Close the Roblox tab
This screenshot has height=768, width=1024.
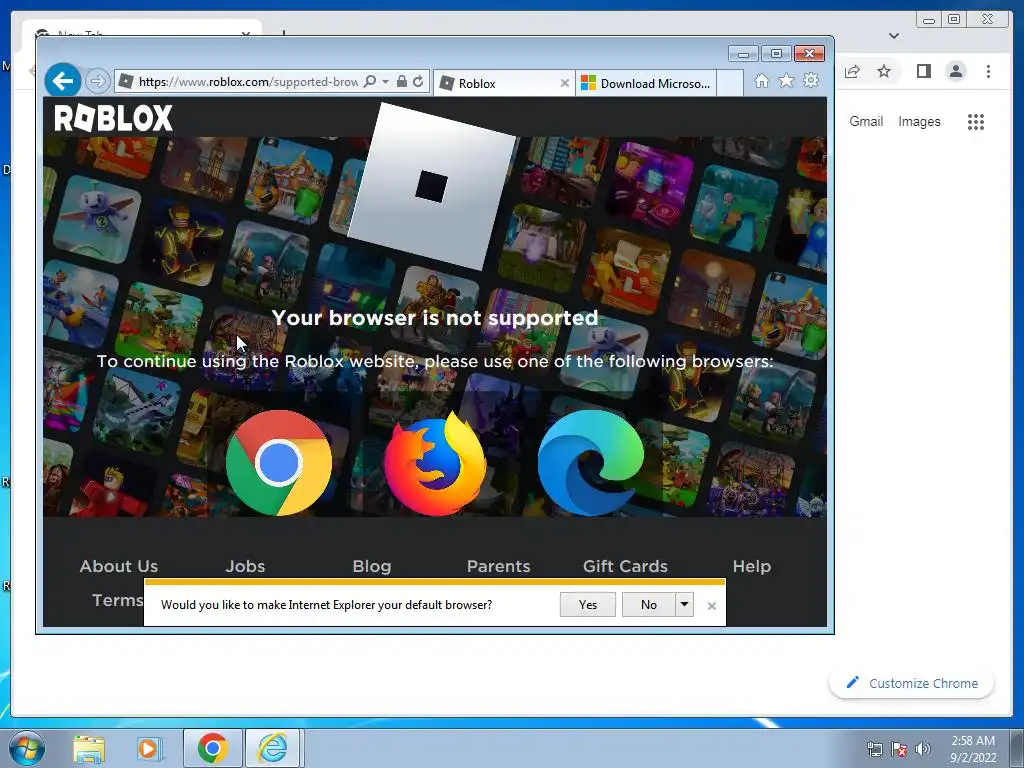(x=565, y=84)
